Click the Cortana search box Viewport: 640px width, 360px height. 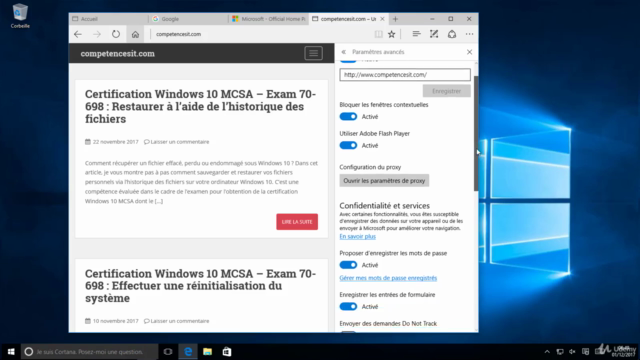(x=89, y=351)
